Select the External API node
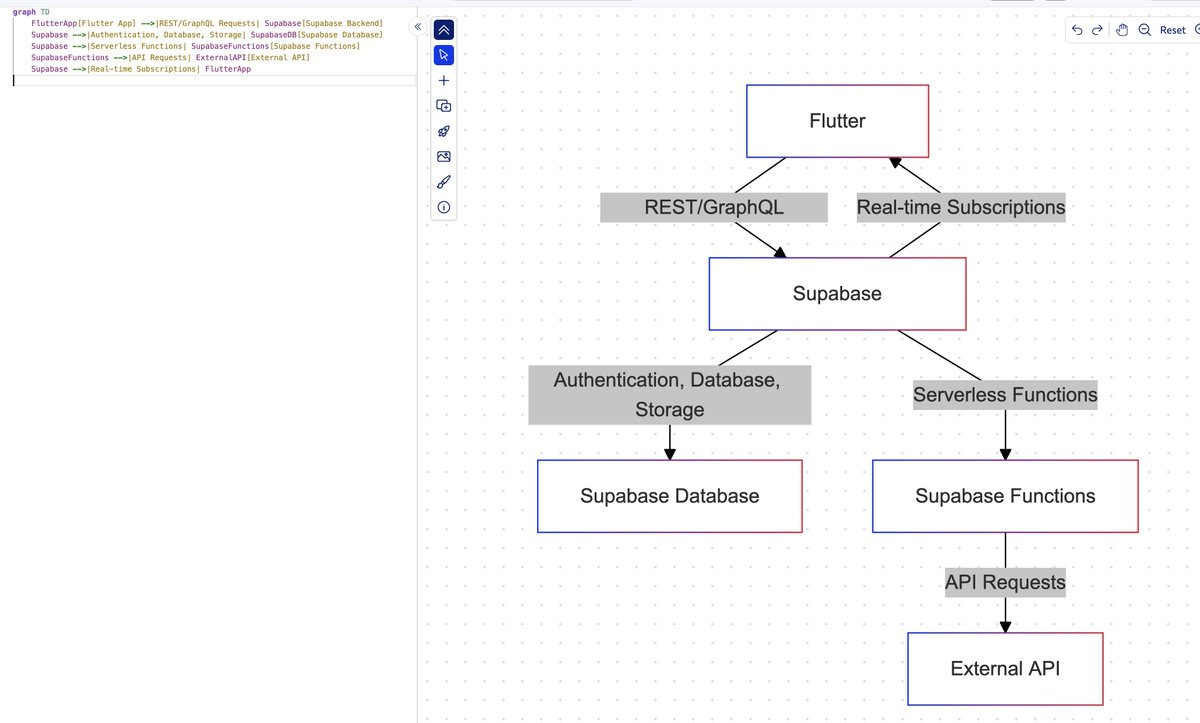1200x723 pixels. coord(1005,669)
